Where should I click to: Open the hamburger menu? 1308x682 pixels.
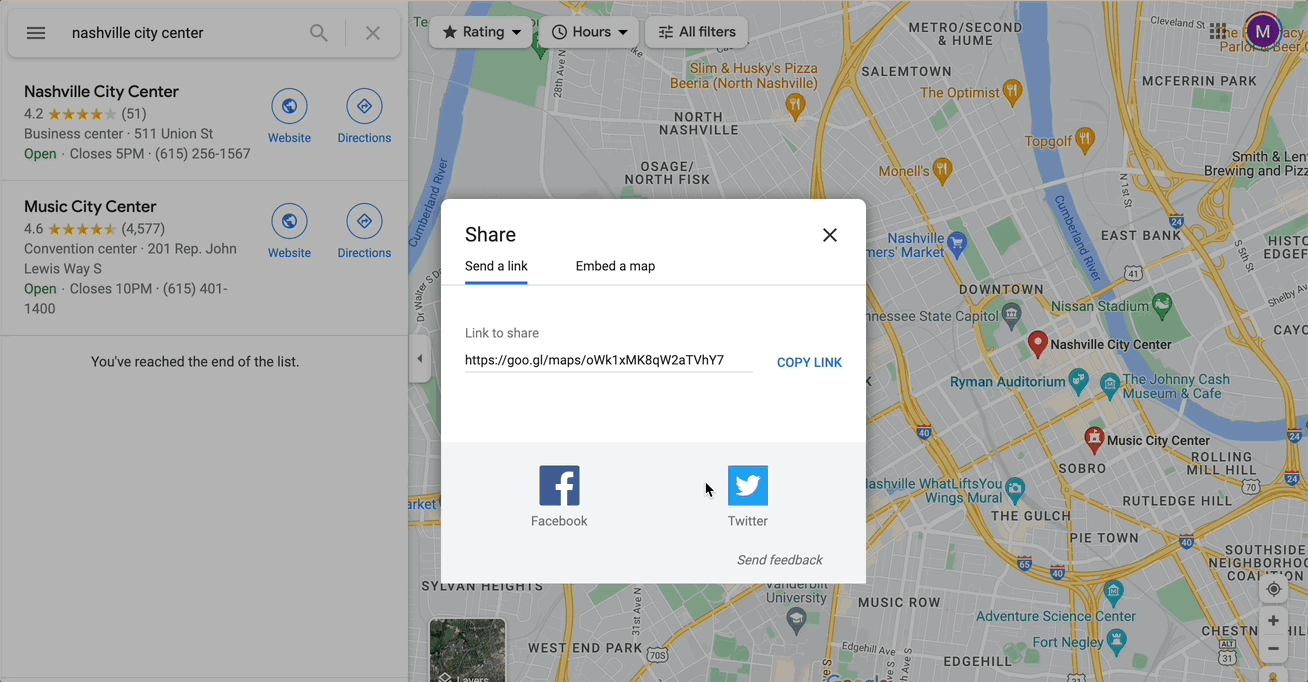click(35, 32)
